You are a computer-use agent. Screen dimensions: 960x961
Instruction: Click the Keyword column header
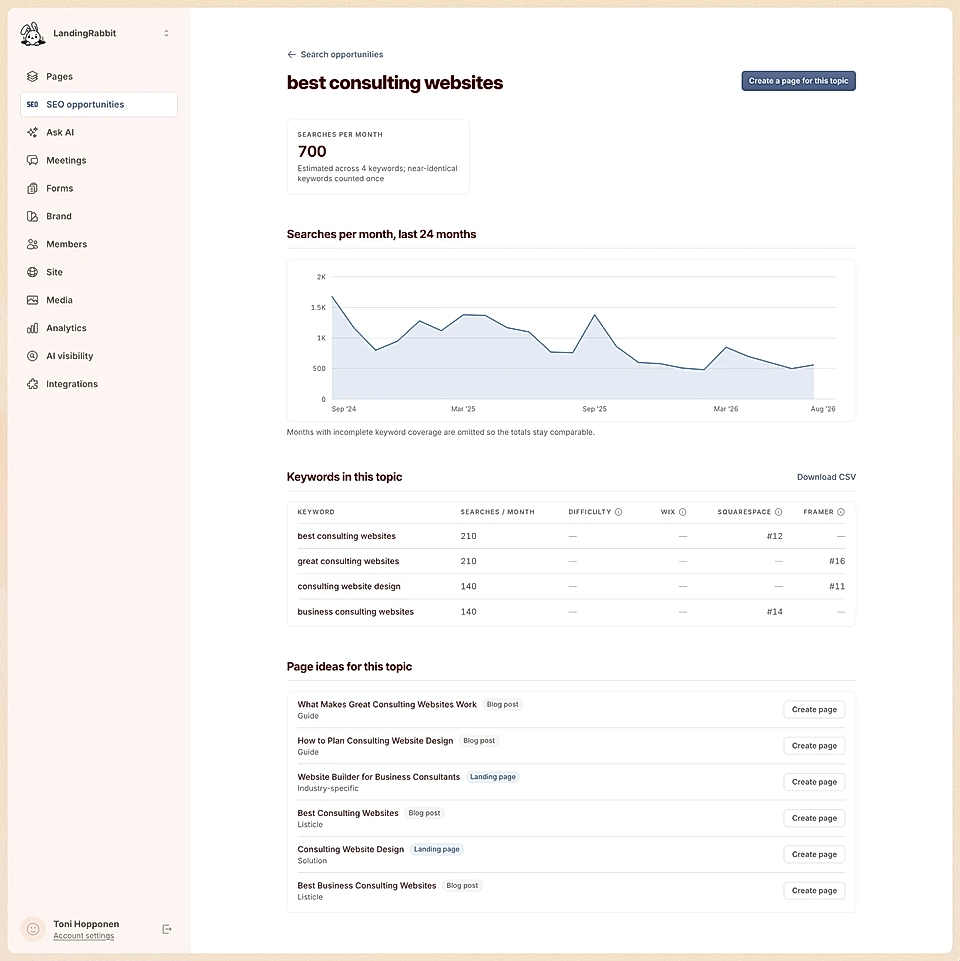[316, 512]
